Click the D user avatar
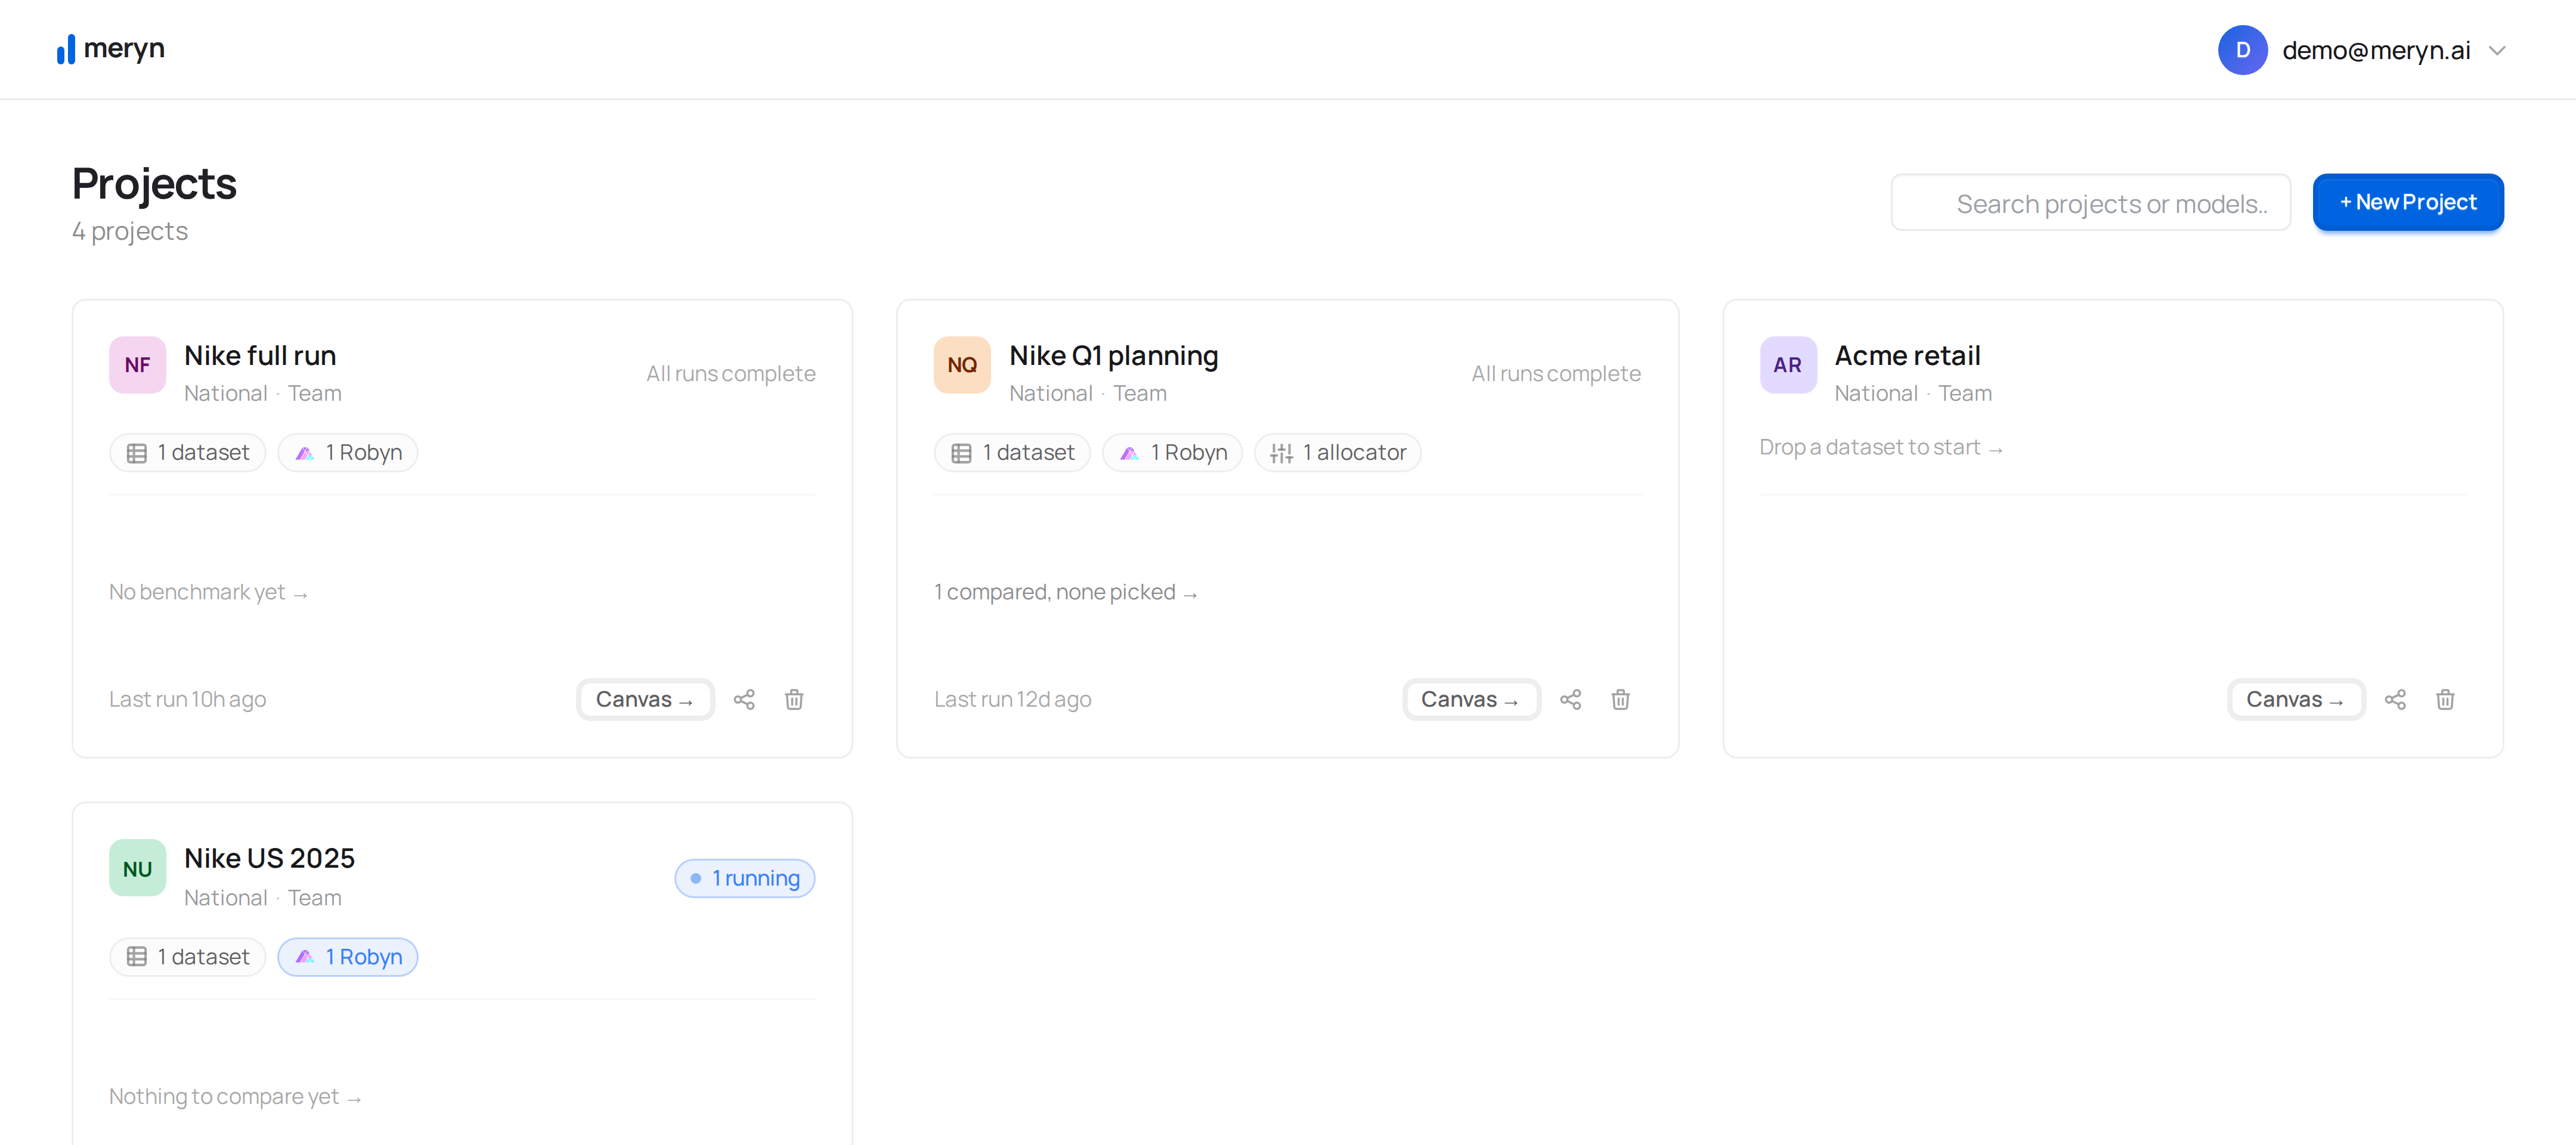 2242,50
